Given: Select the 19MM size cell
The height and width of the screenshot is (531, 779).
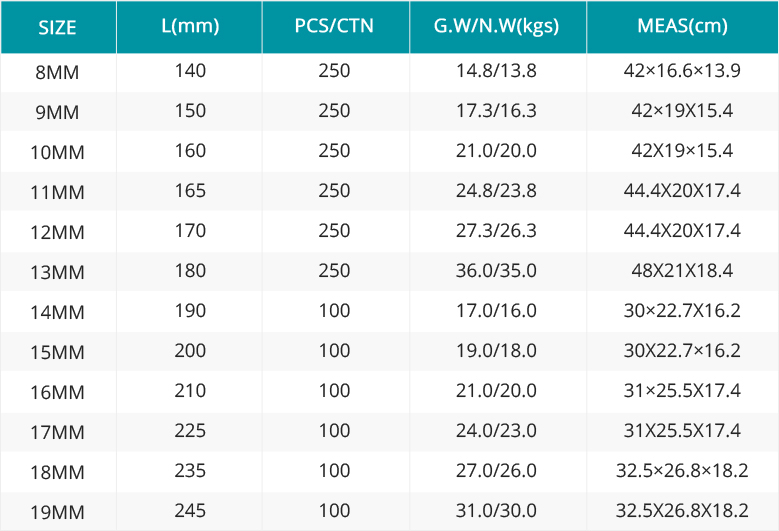Looking at the screenshot, I should [x=58, y=512].
